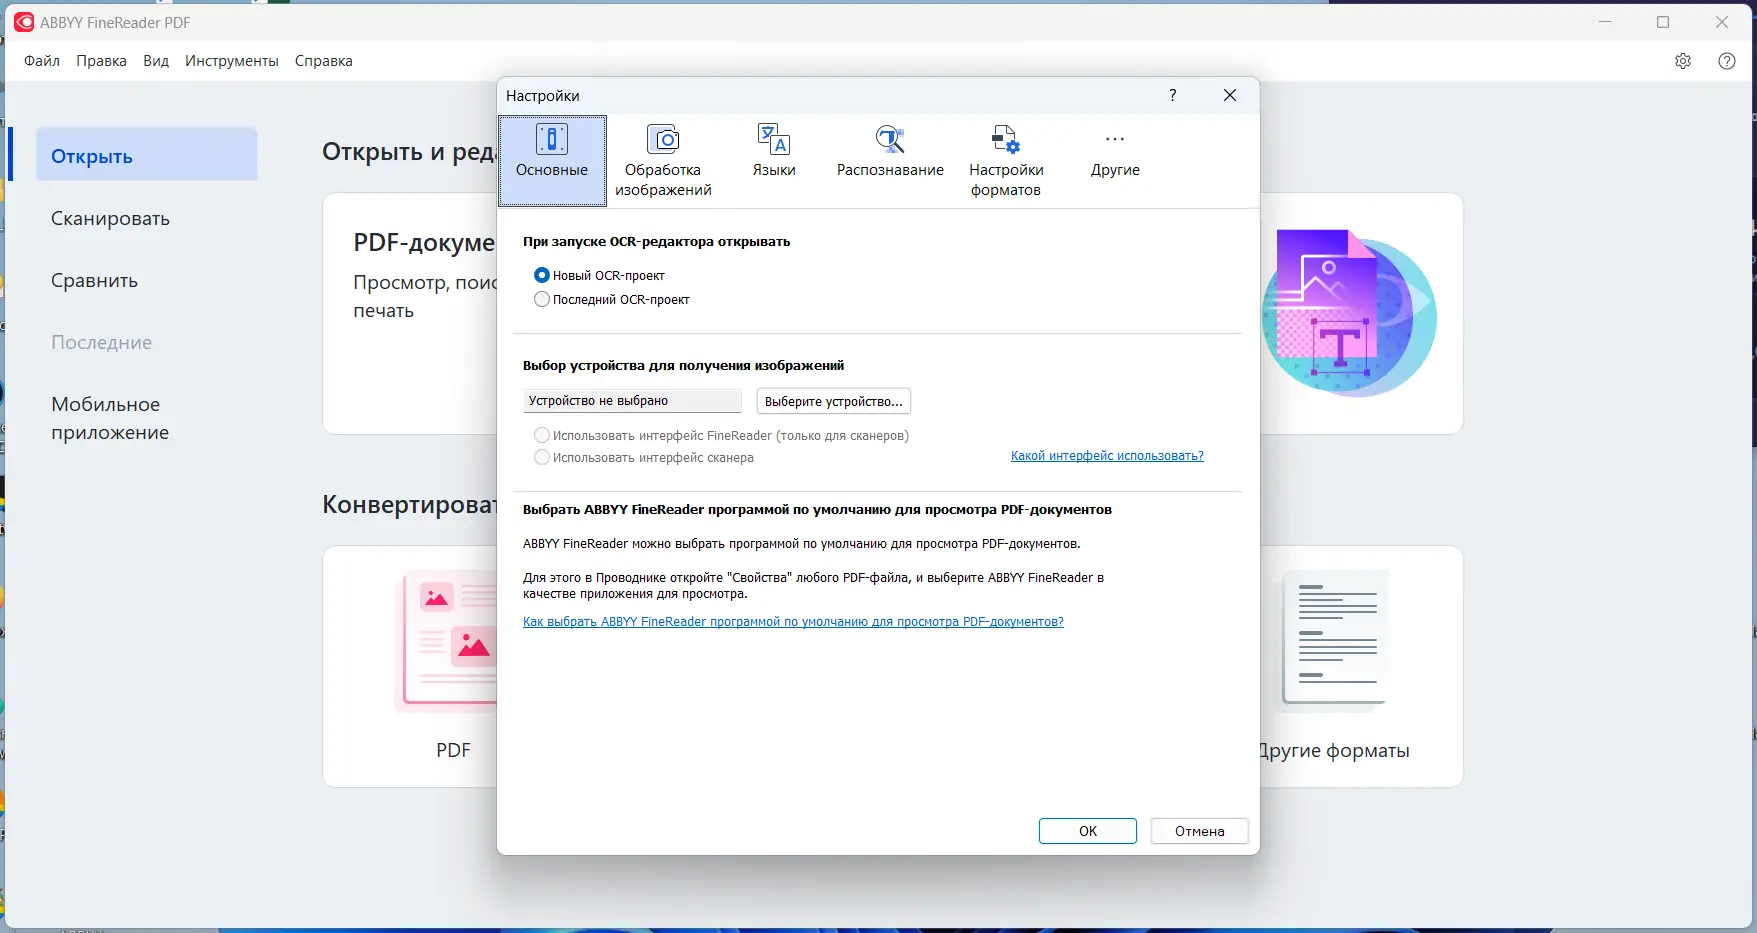
Task: Click the ABBYY FineReader app logo
Action: 23,22
